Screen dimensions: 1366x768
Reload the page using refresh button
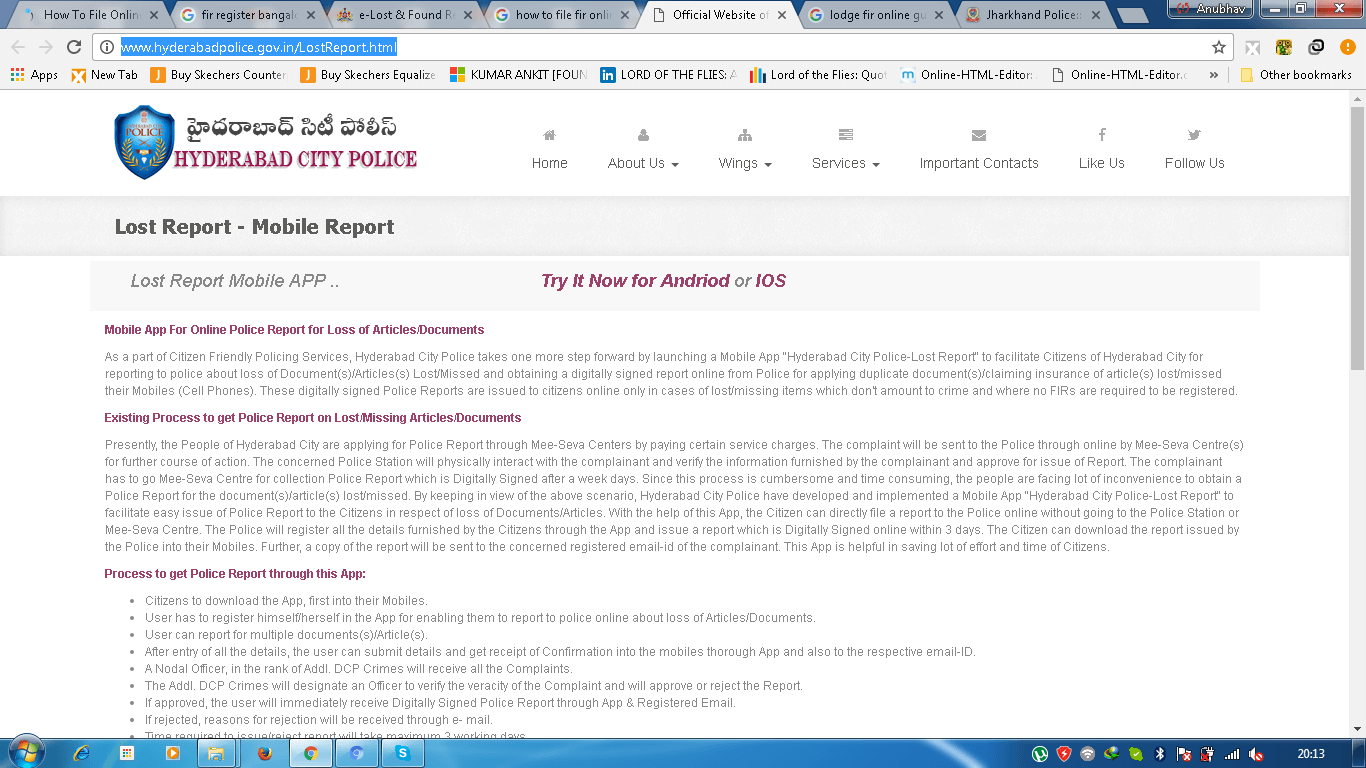coord(73,47)
